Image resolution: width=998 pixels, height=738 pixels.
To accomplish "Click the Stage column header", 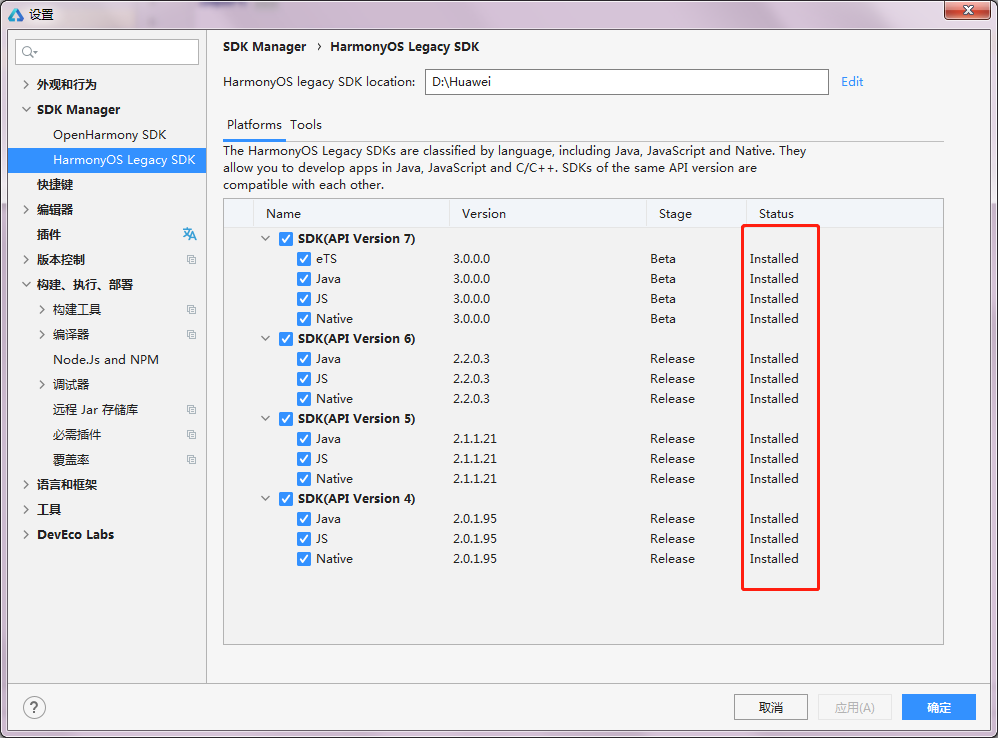I will click(696, 213).
